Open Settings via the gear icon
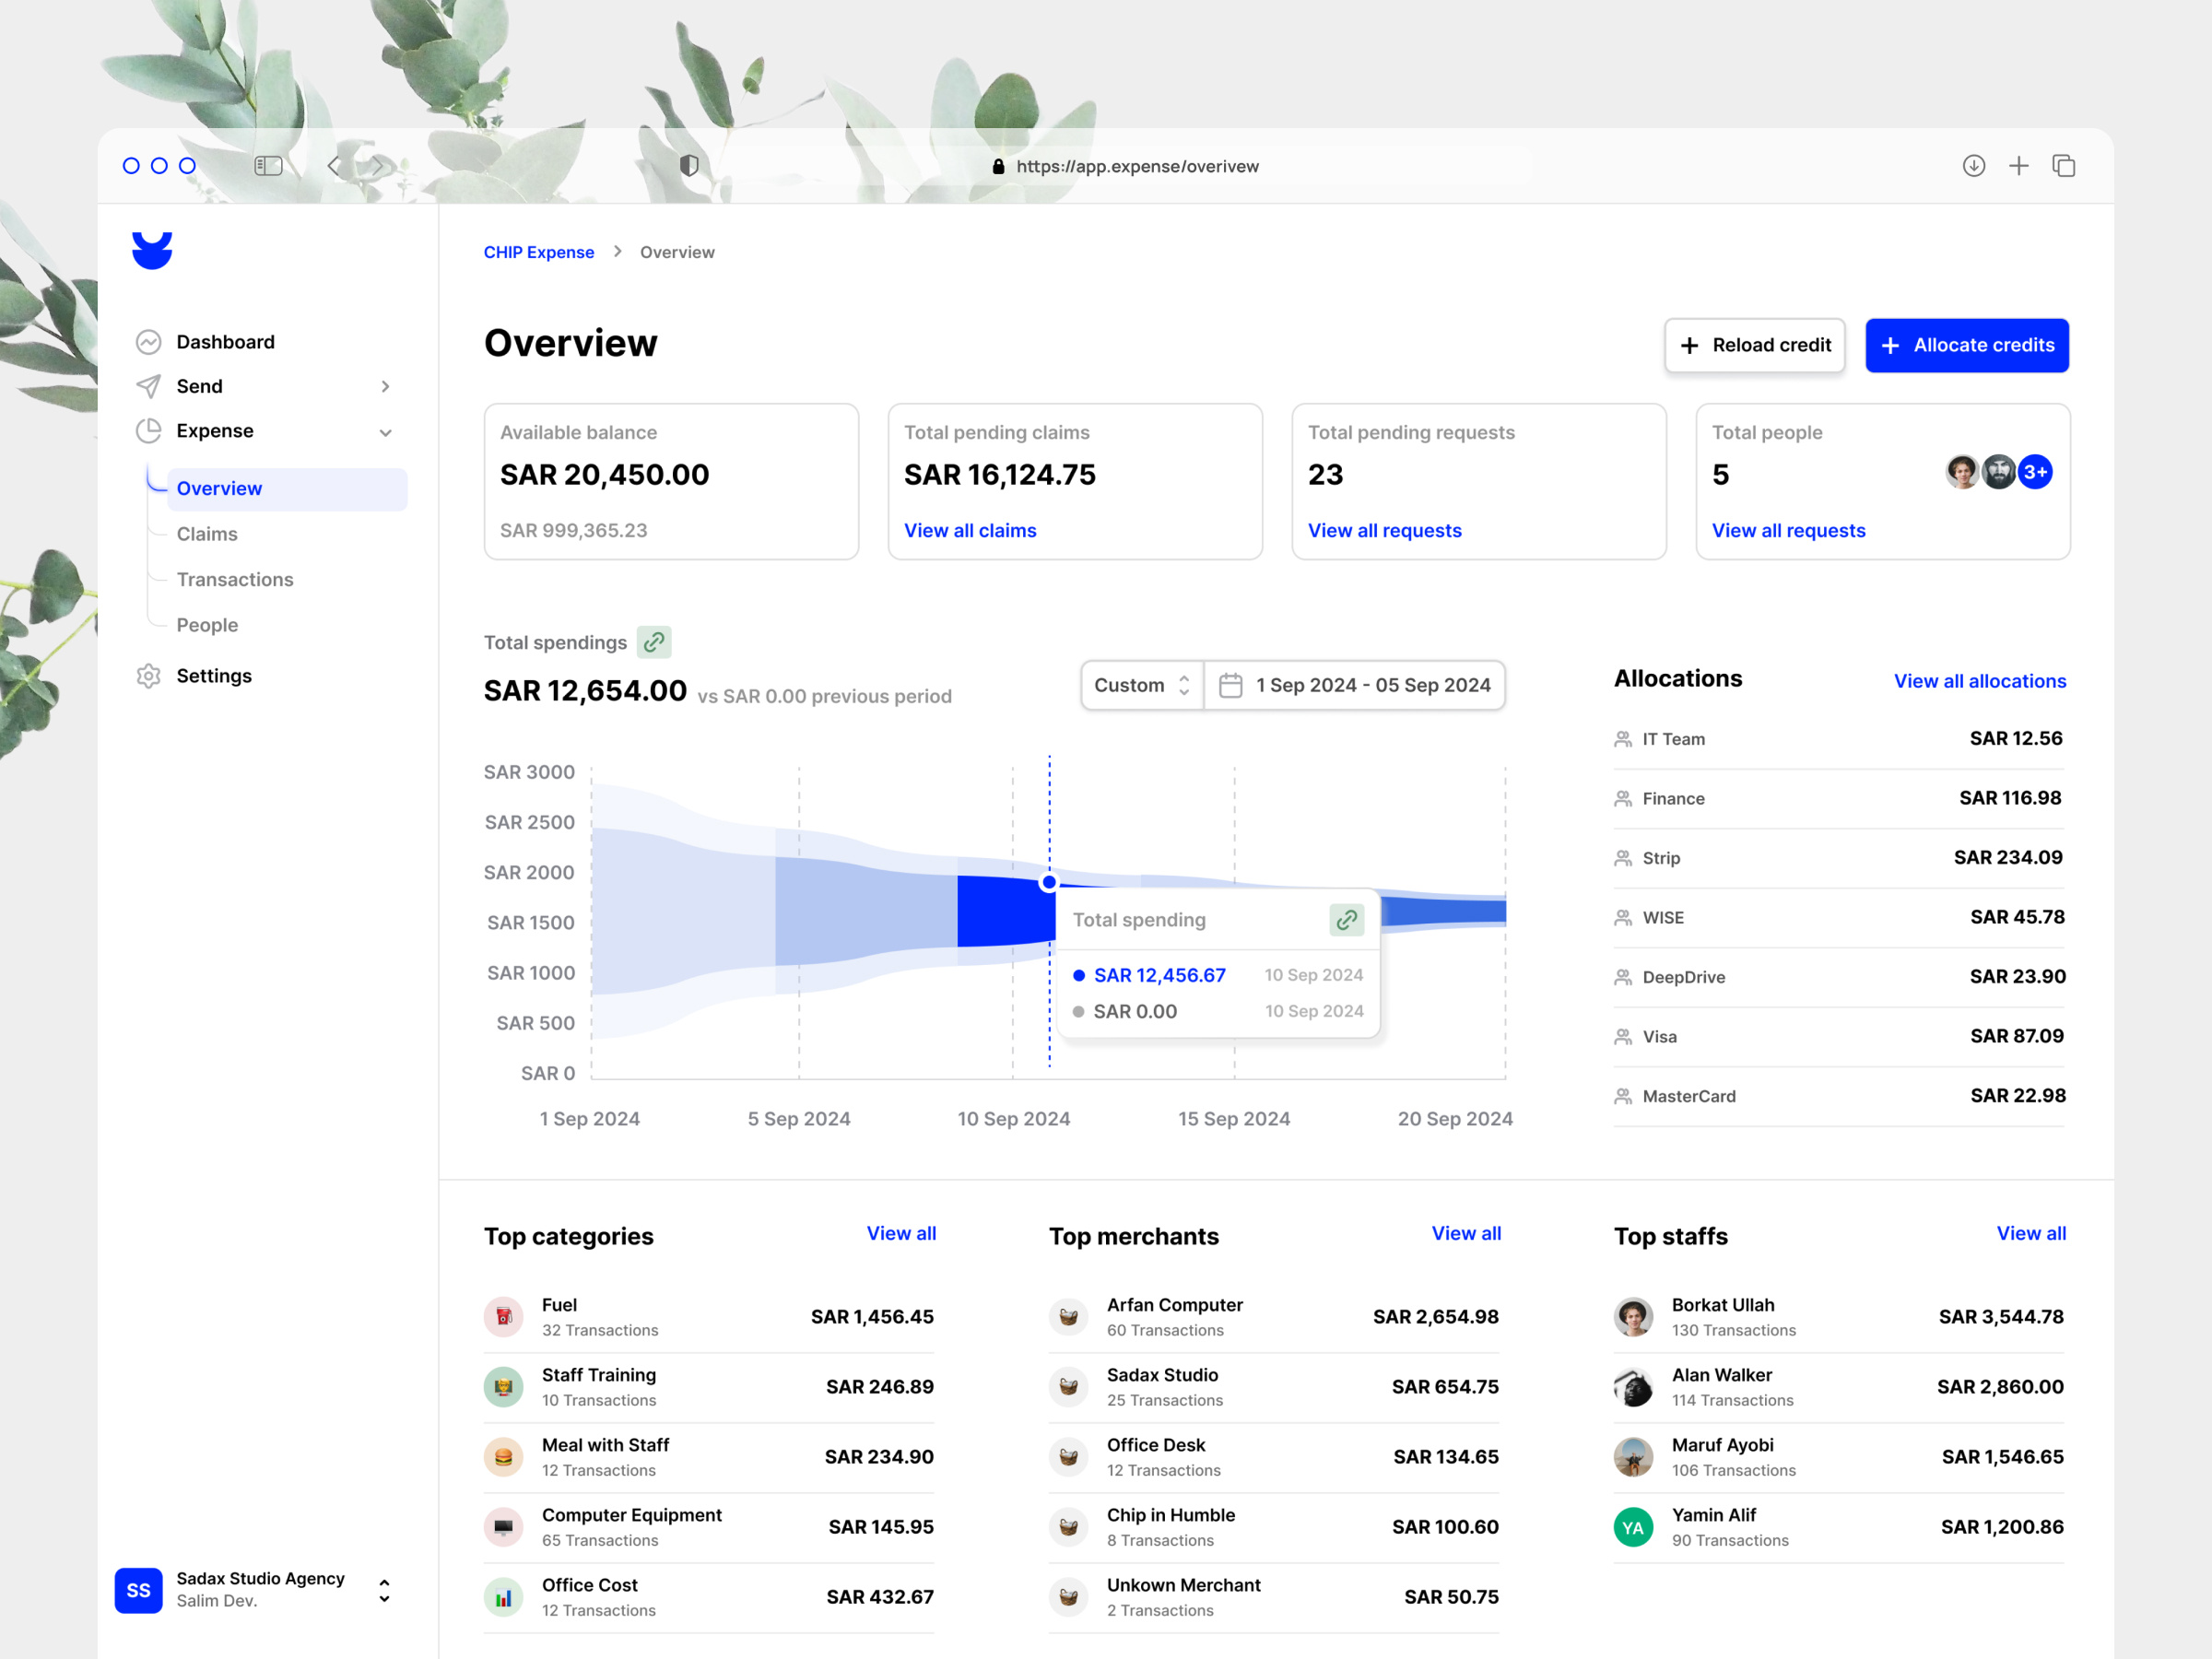The width and height of the screenshot is (2212, 1659). click(x=148, y=676)
